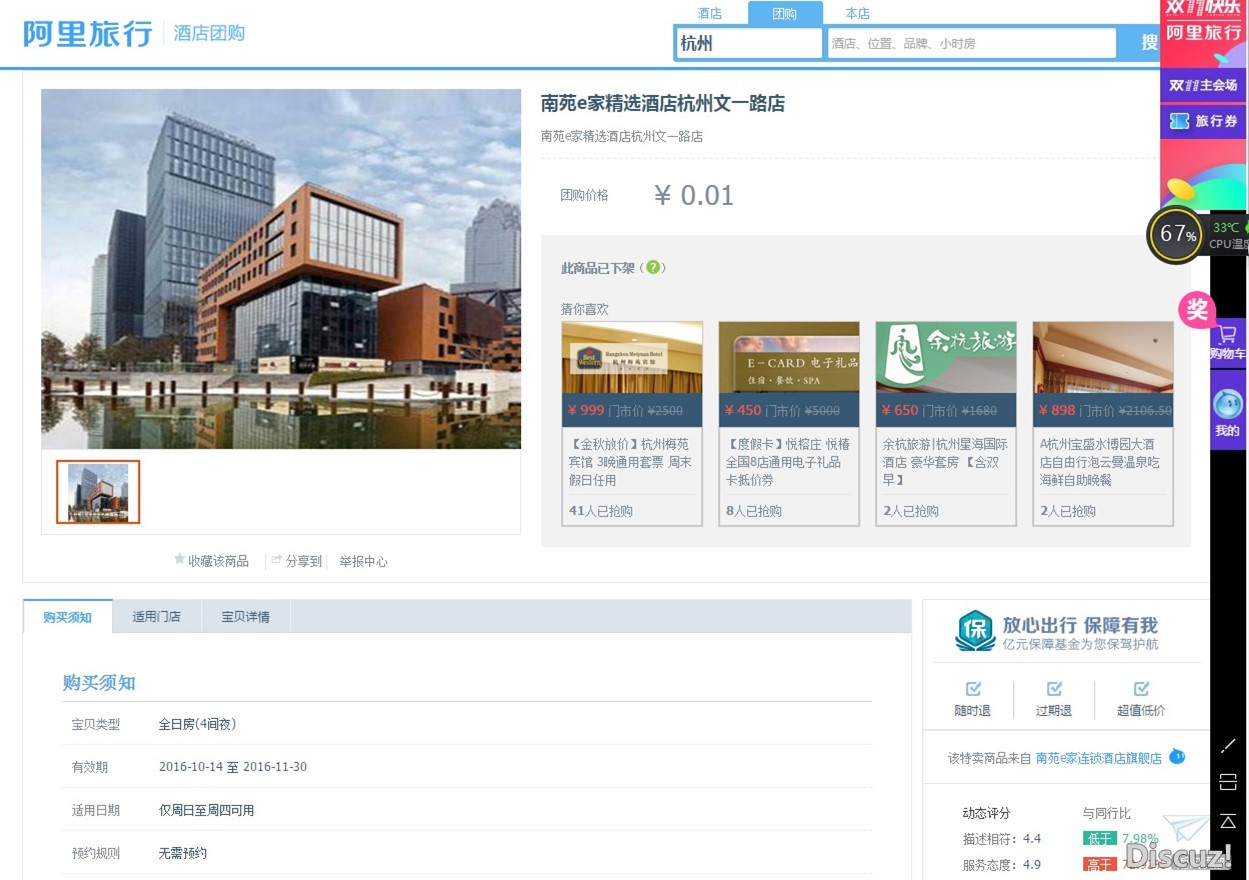Click the back-to-top arrow icon

click(x=1229, y=821)
